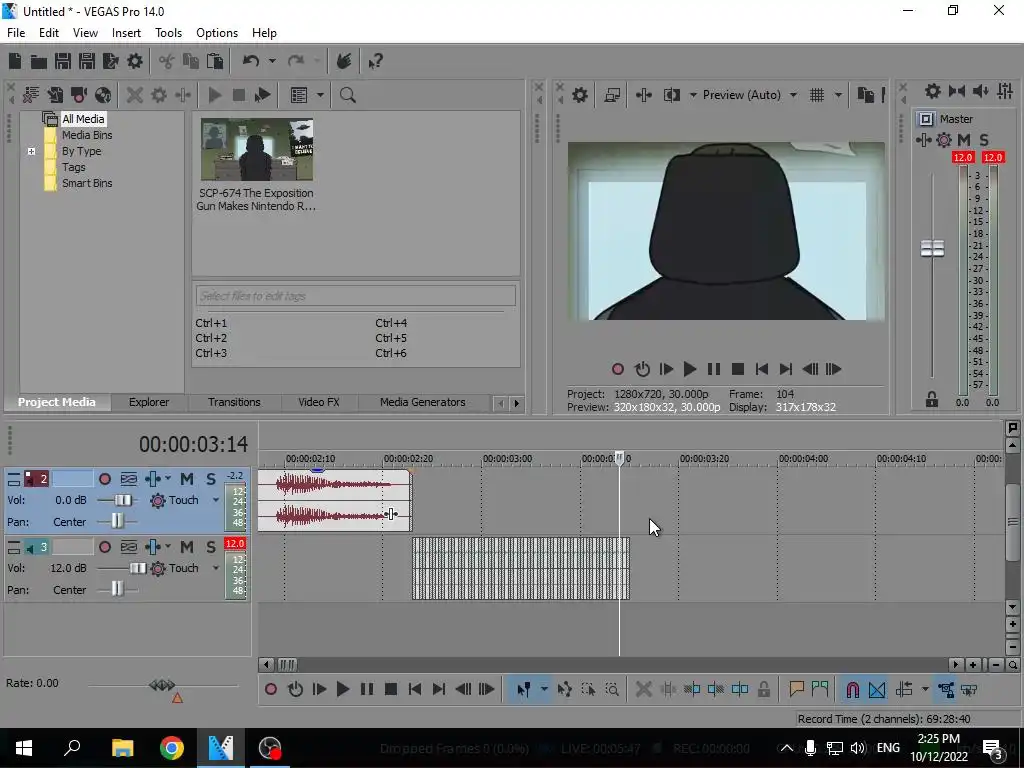Start media preview in Project Media toolbar
The height and width of the screenshot is (768, 1024).
tap(214, 95)
